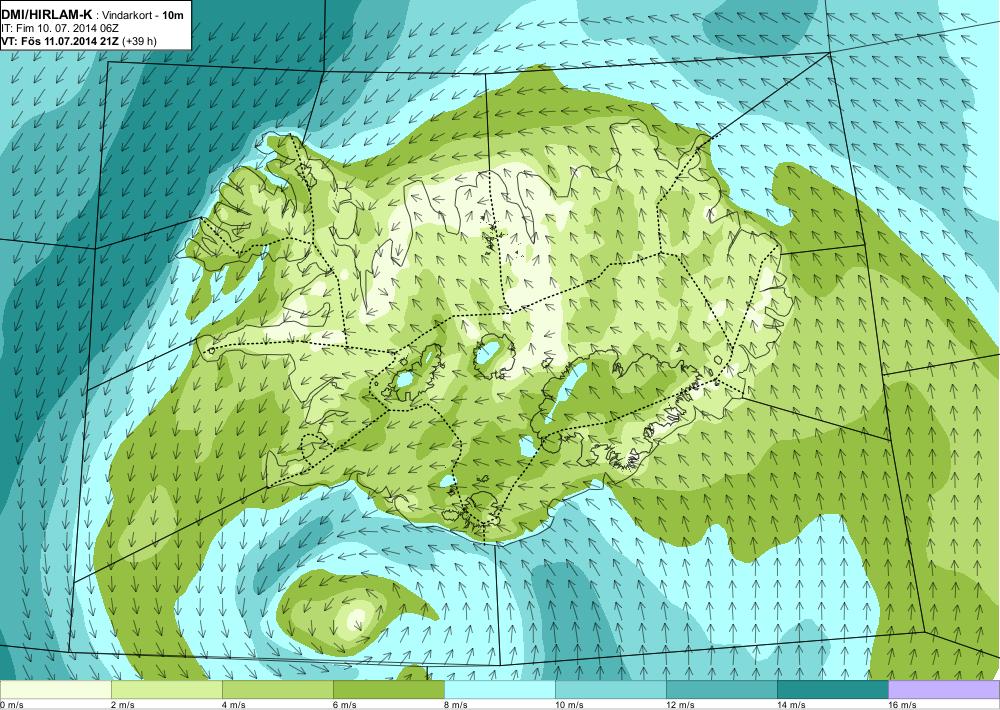The width and height of the screenshot is (1000, 710).
Task: Click the '10 m/s' legend label
Action: 570,705
